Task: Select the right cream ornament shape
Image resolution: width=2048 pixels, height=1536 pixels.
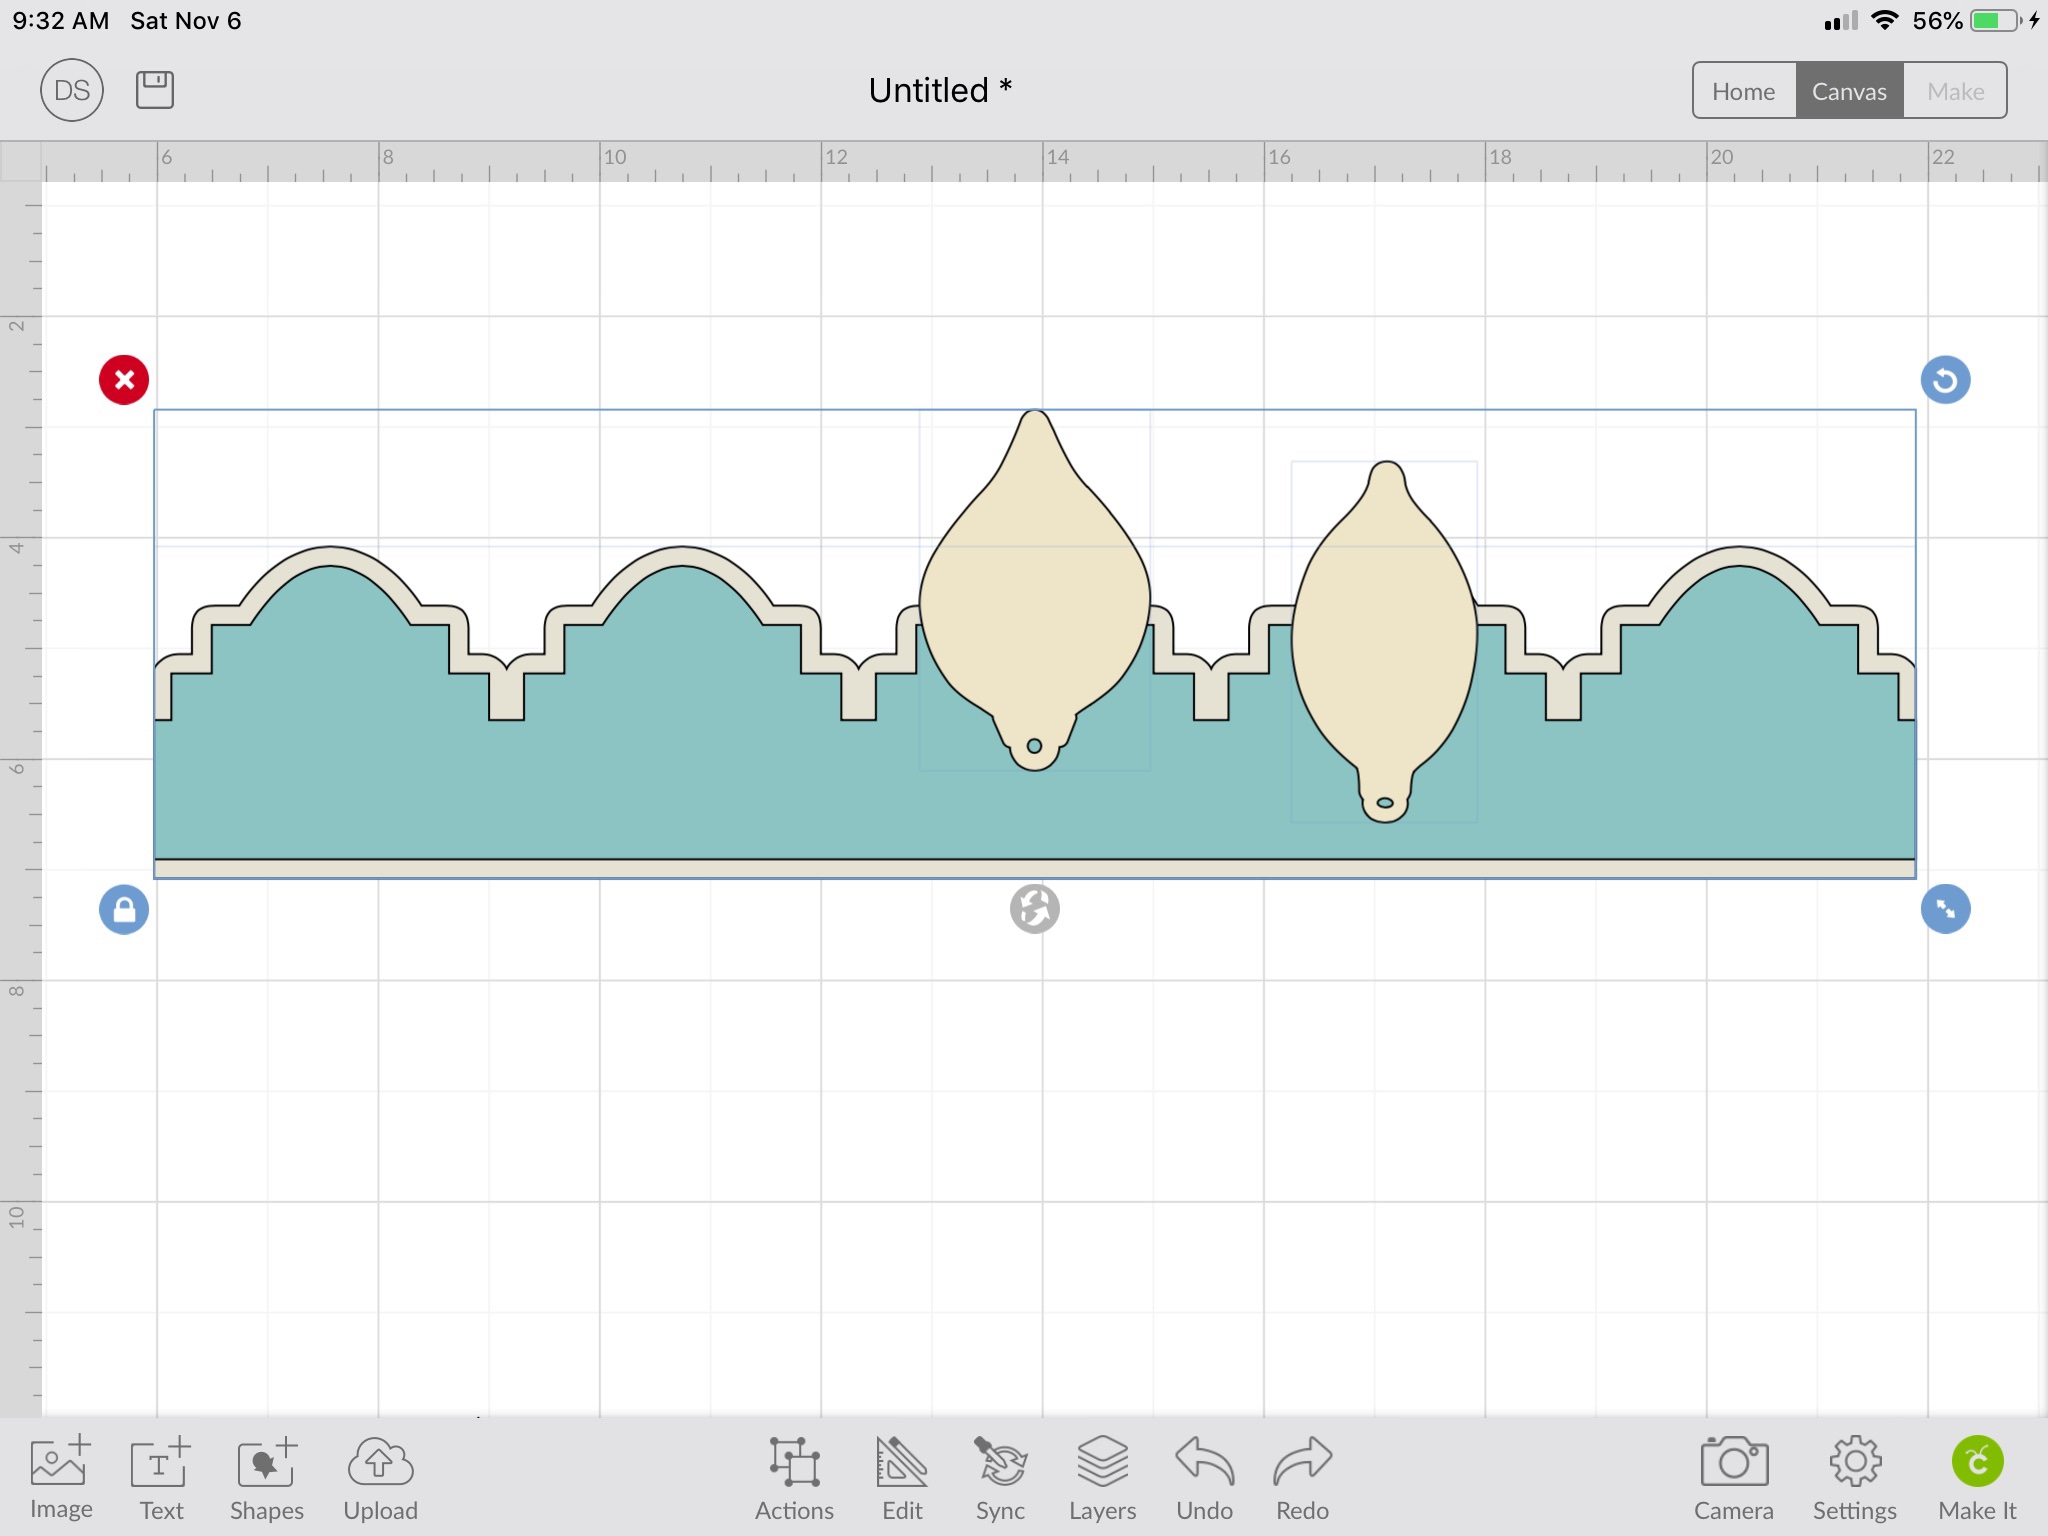Action: 1384,640
